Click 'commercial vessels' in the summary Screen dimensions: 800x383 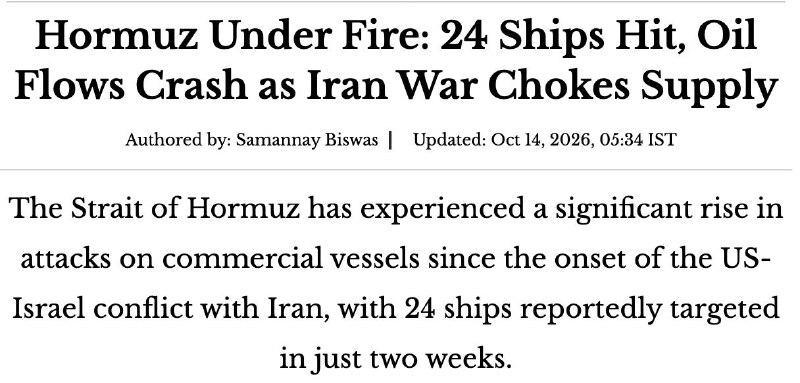pyautogui.click(x=291, y=259)
